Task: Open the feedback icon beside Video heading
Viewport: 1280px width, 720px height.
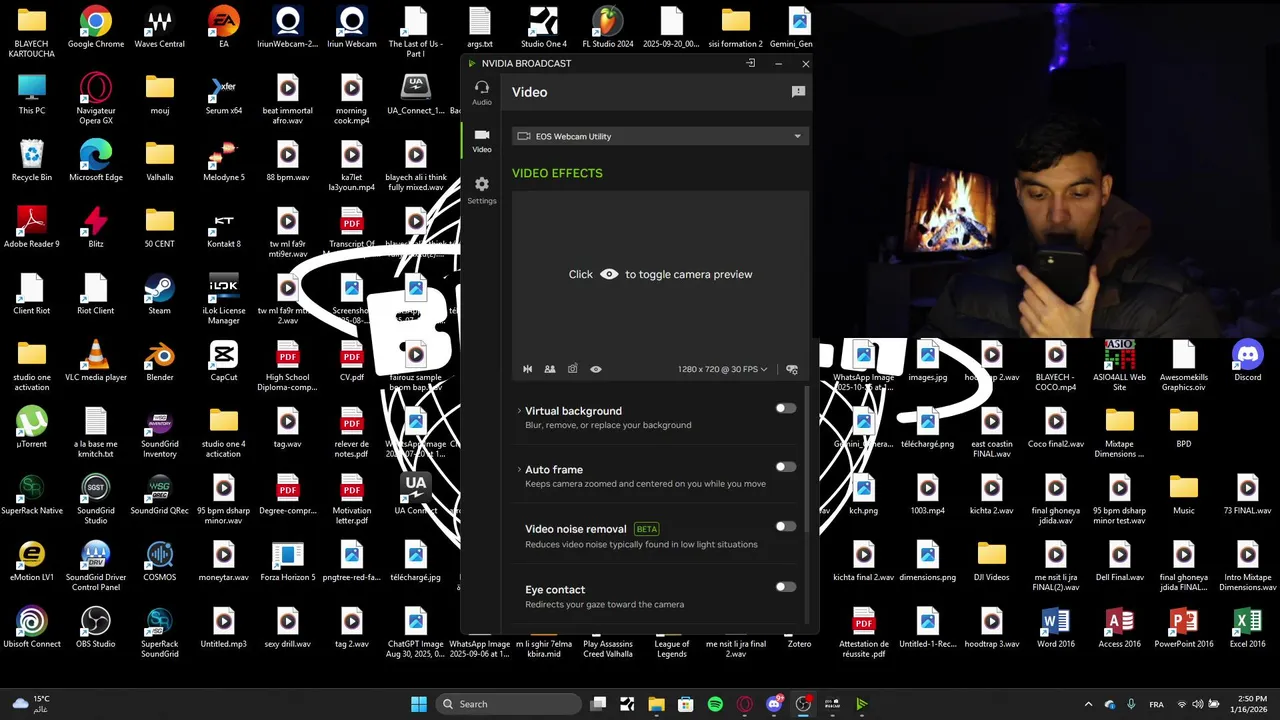Action: (798, 92)
